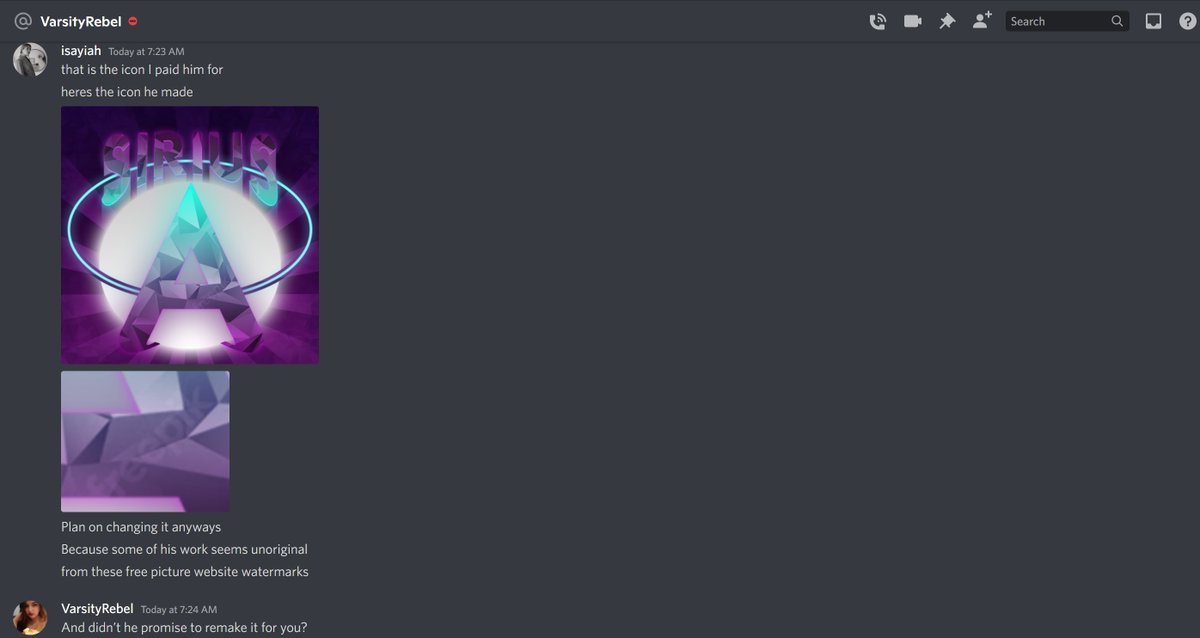Click VarsityRebel username above the reply

pos(97,608)
